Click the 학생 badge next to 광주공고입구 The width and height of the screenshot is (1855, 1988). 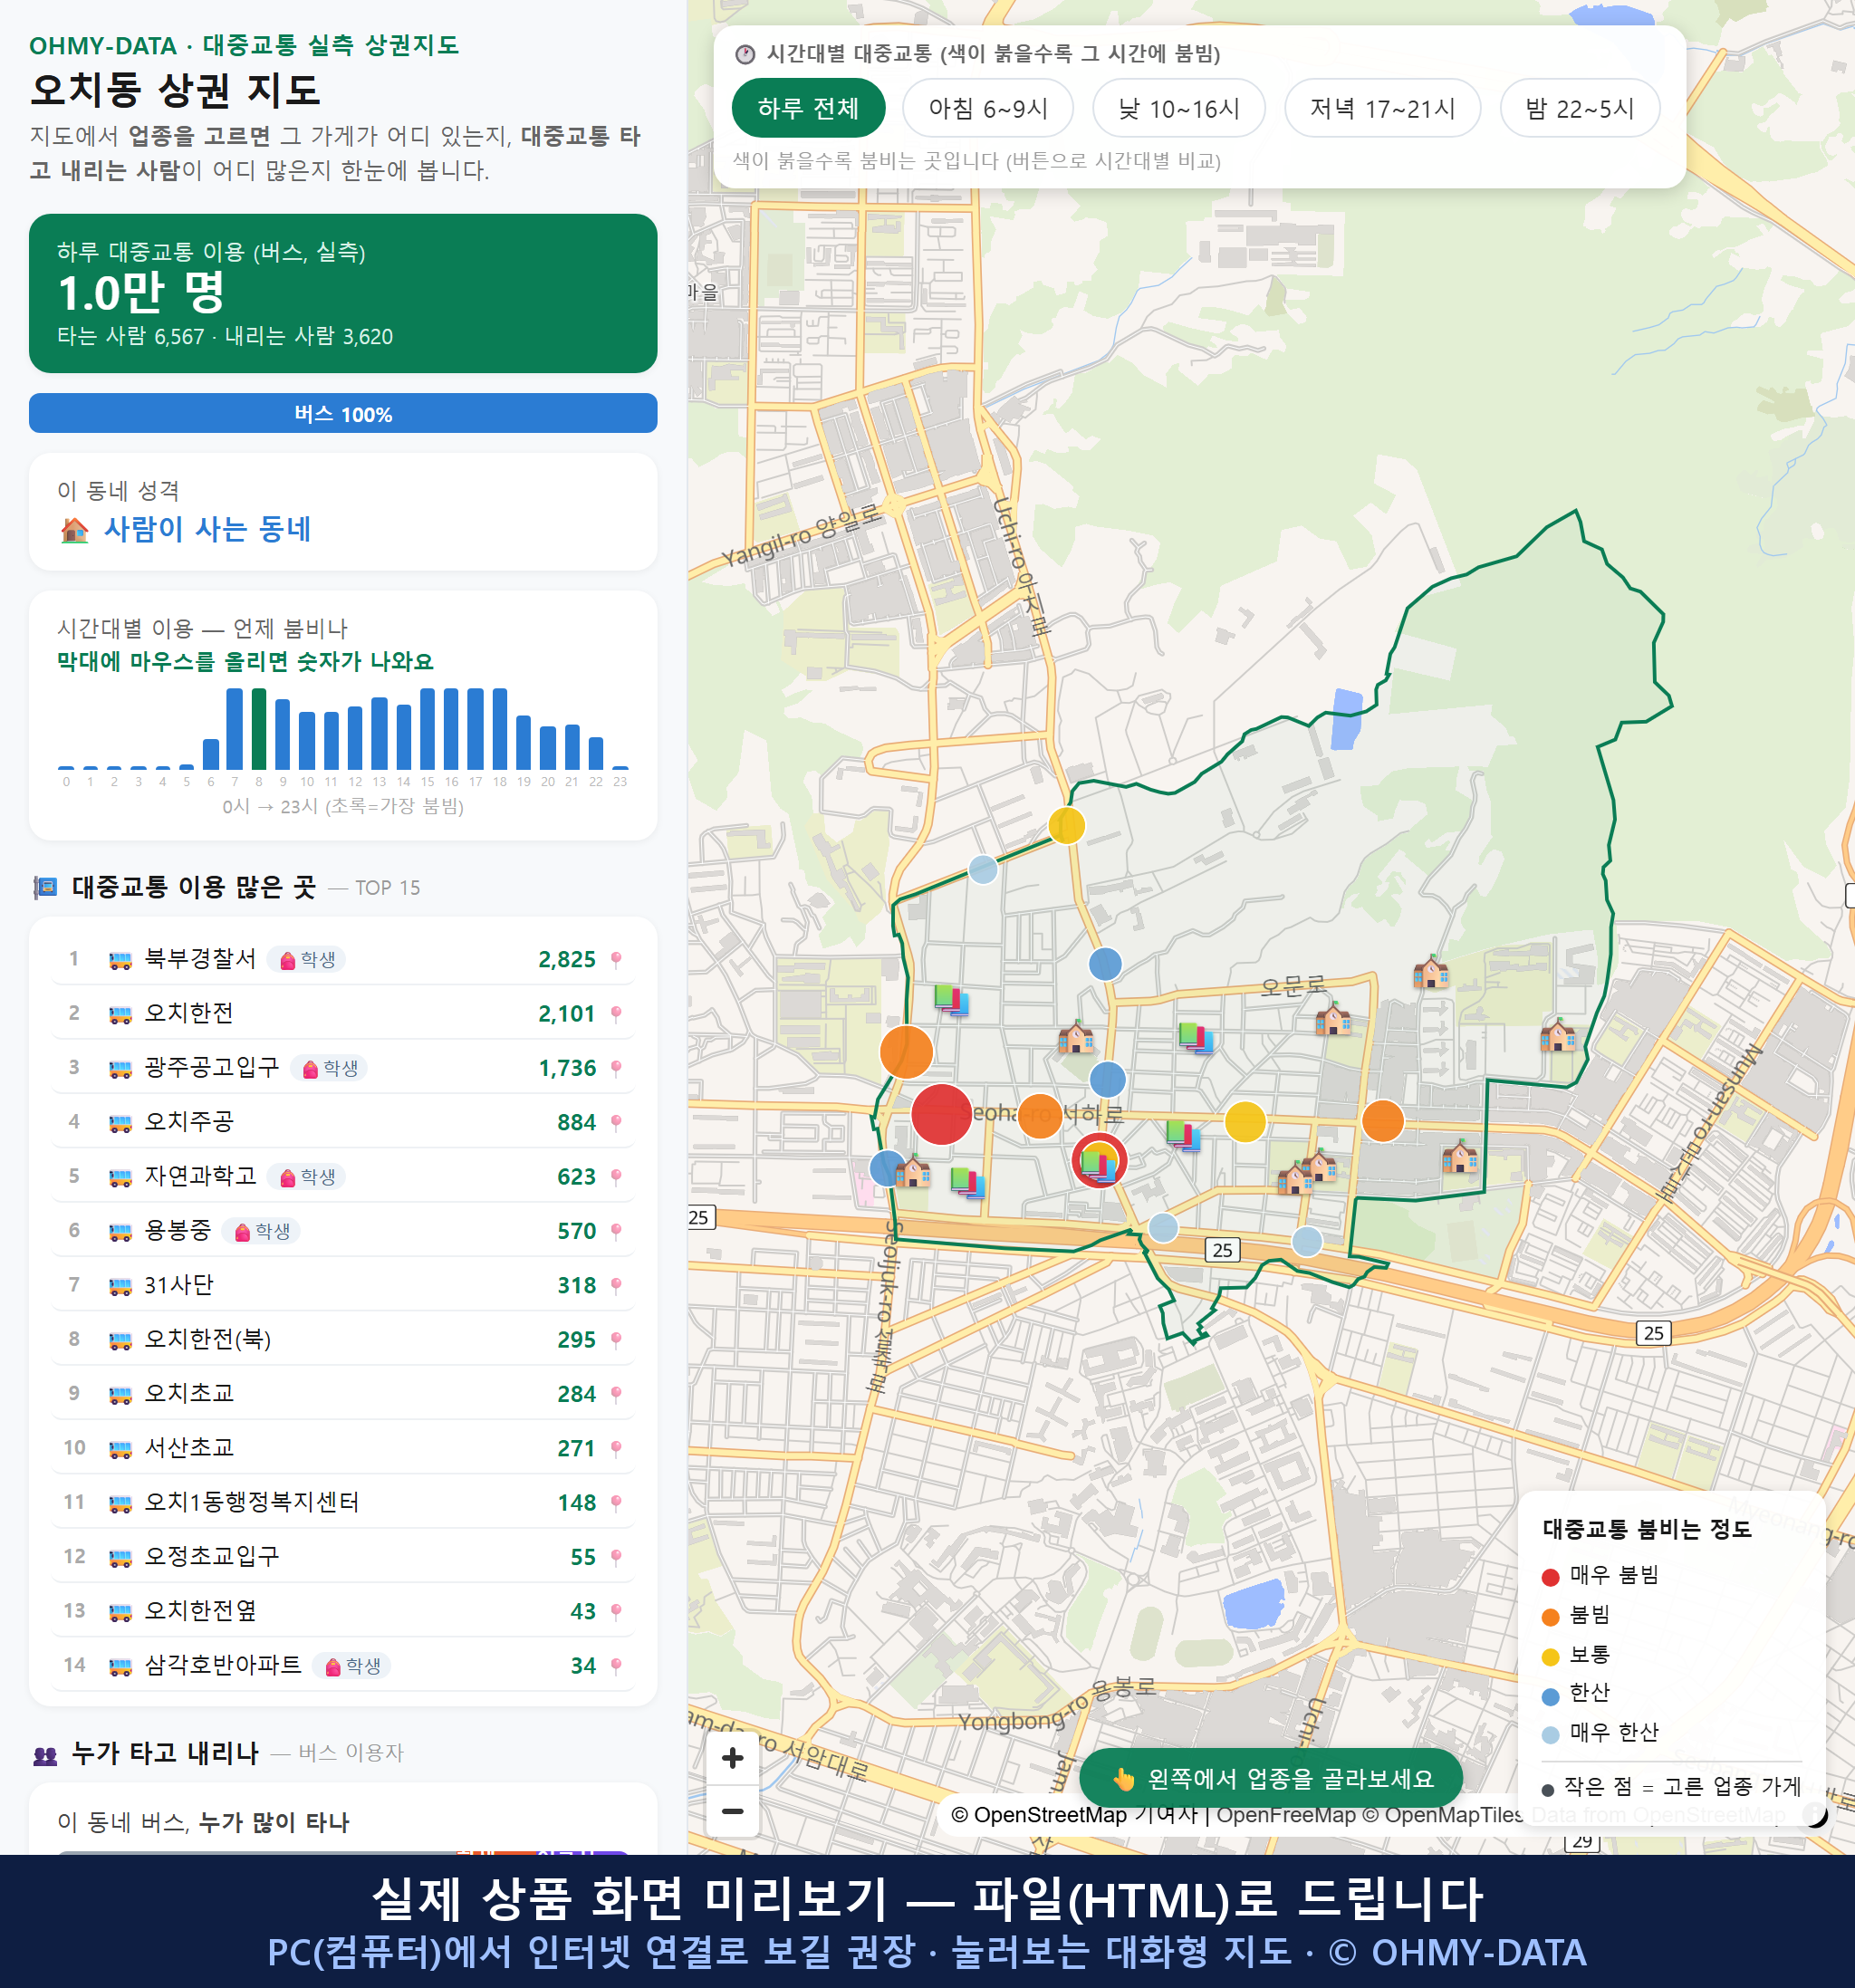(x=329, y=1068)
